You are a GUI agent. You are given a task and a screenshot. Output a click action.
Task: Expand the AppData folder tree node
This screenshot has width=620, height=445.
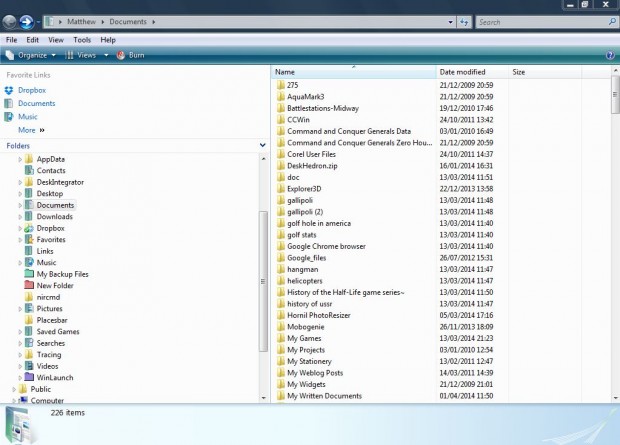click(20, 159)
